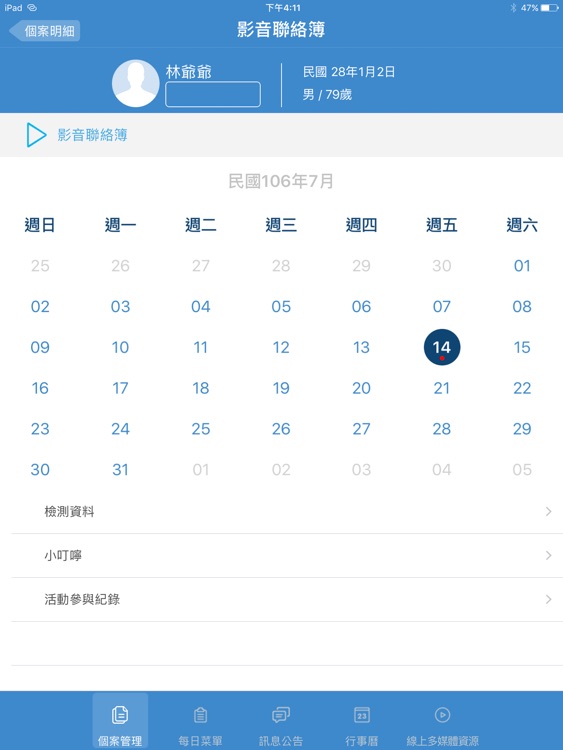Select date 12 on the calendar
Viewport: 563px width, 750px height.
click(x=281, y=347)
